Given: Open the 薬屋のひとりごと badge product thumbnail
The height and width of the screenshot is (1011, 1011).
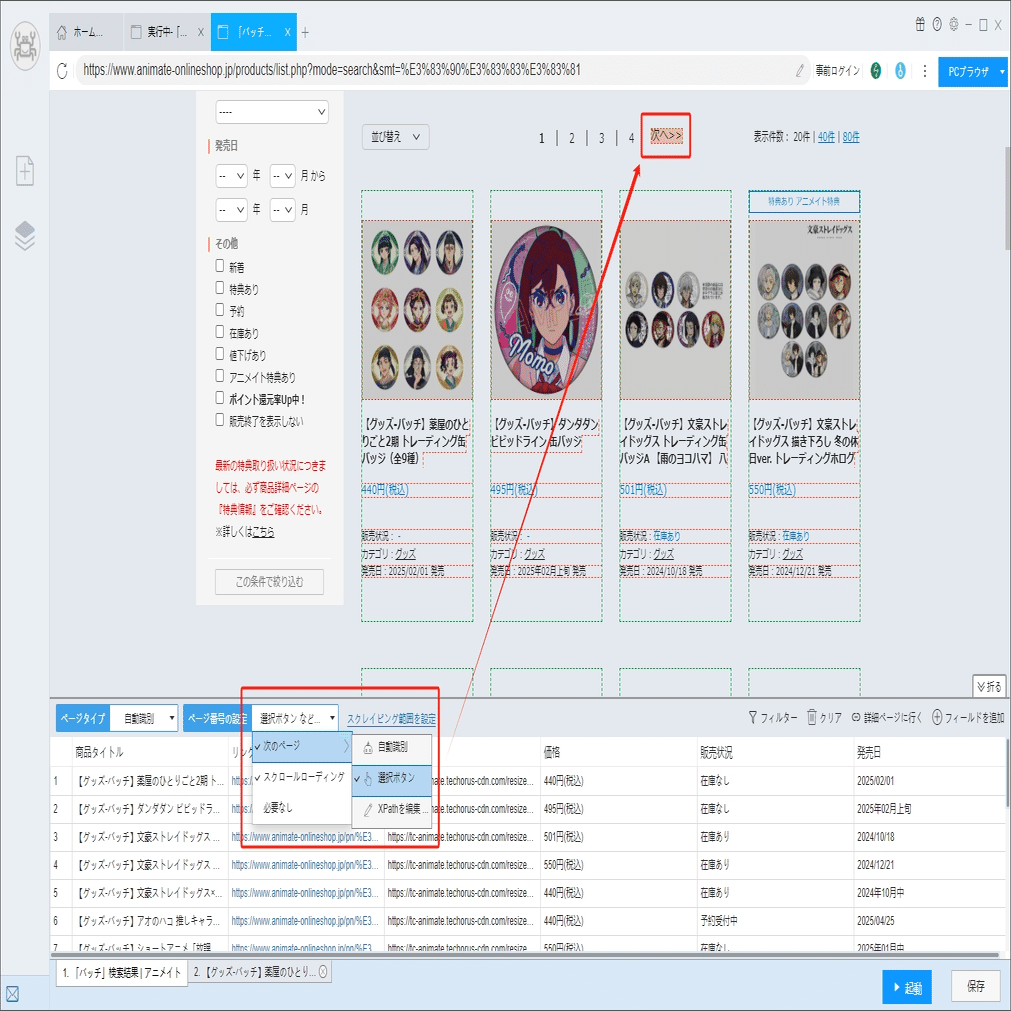Looking at the screenshot, I should point(417,309).
